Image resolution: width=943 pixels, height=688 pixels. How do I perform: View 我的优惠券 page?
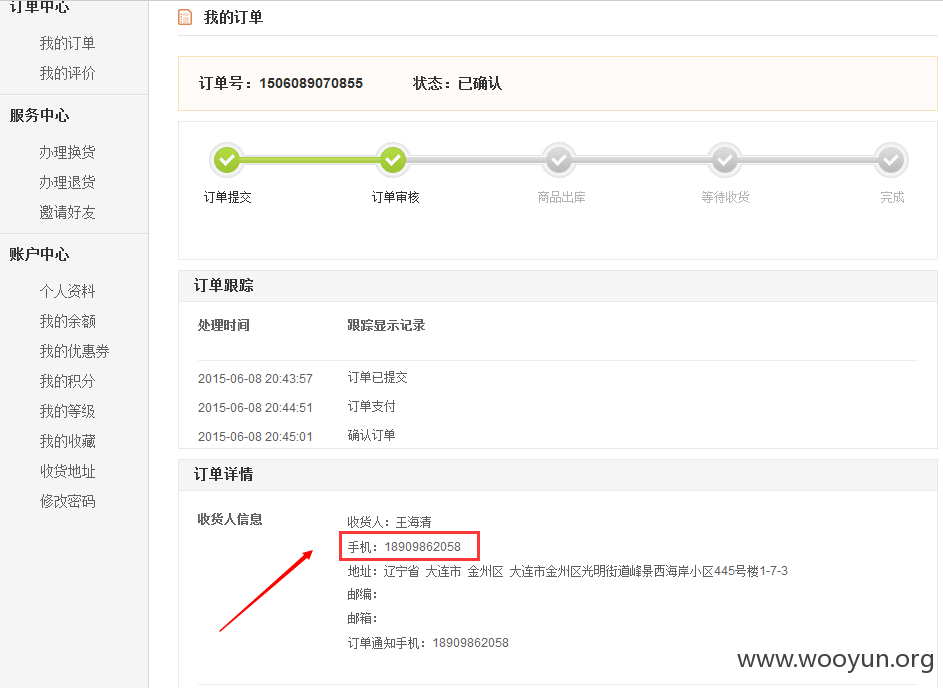(75, 351)
